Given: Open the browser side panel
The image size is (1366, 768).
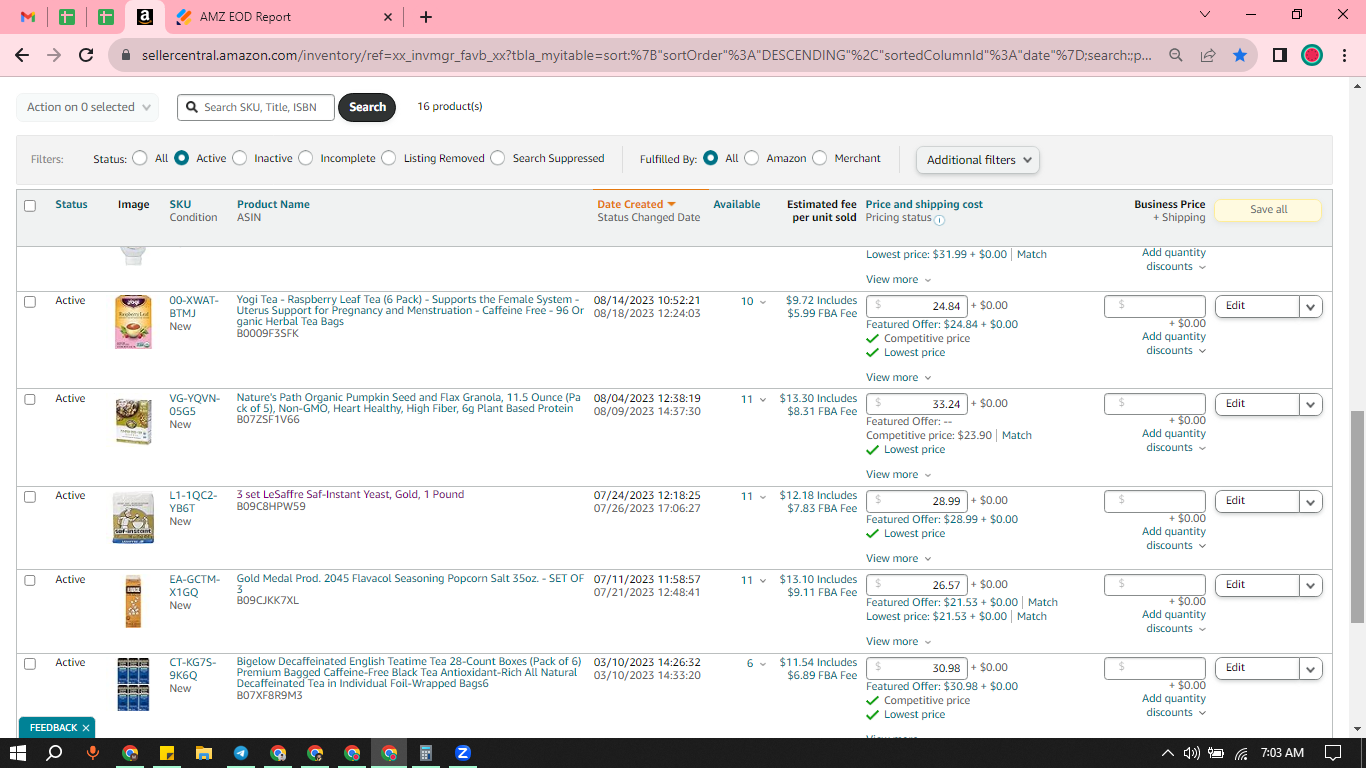Looking at the screenshot, I should click(1279, 56).
